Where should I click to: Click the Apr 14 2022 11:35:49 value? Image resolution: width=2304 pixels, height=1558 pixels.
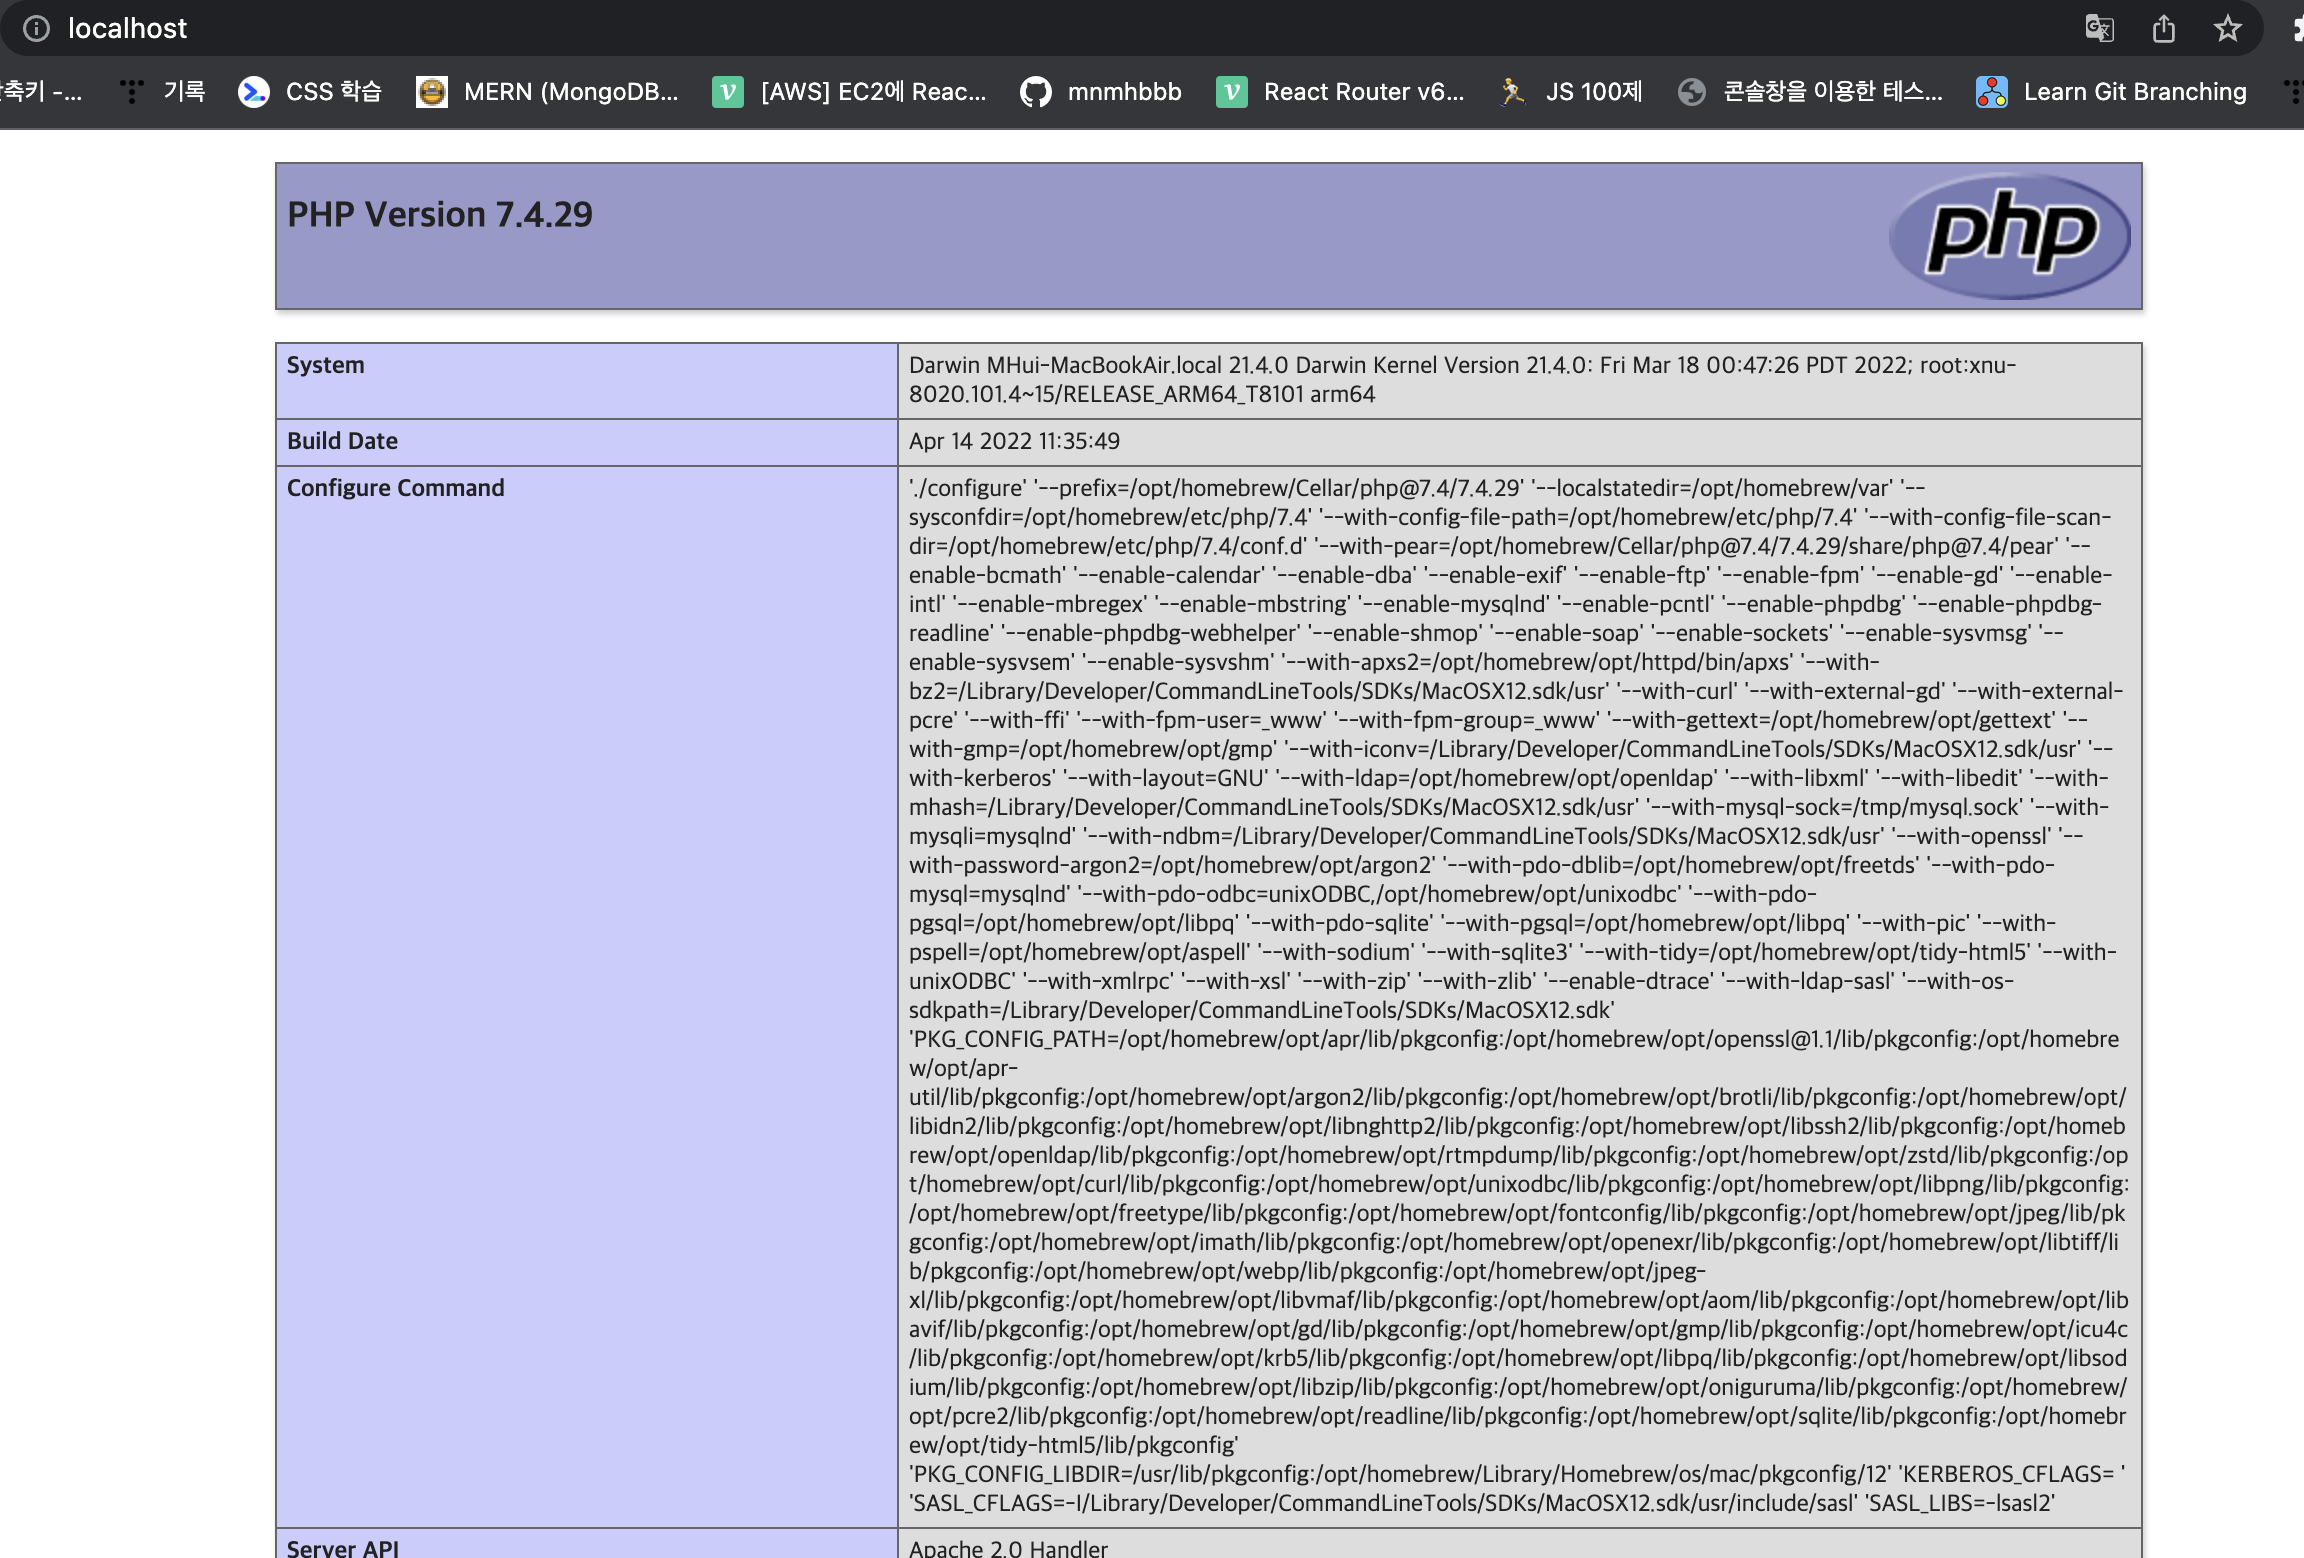click(x=1014, y=441)
